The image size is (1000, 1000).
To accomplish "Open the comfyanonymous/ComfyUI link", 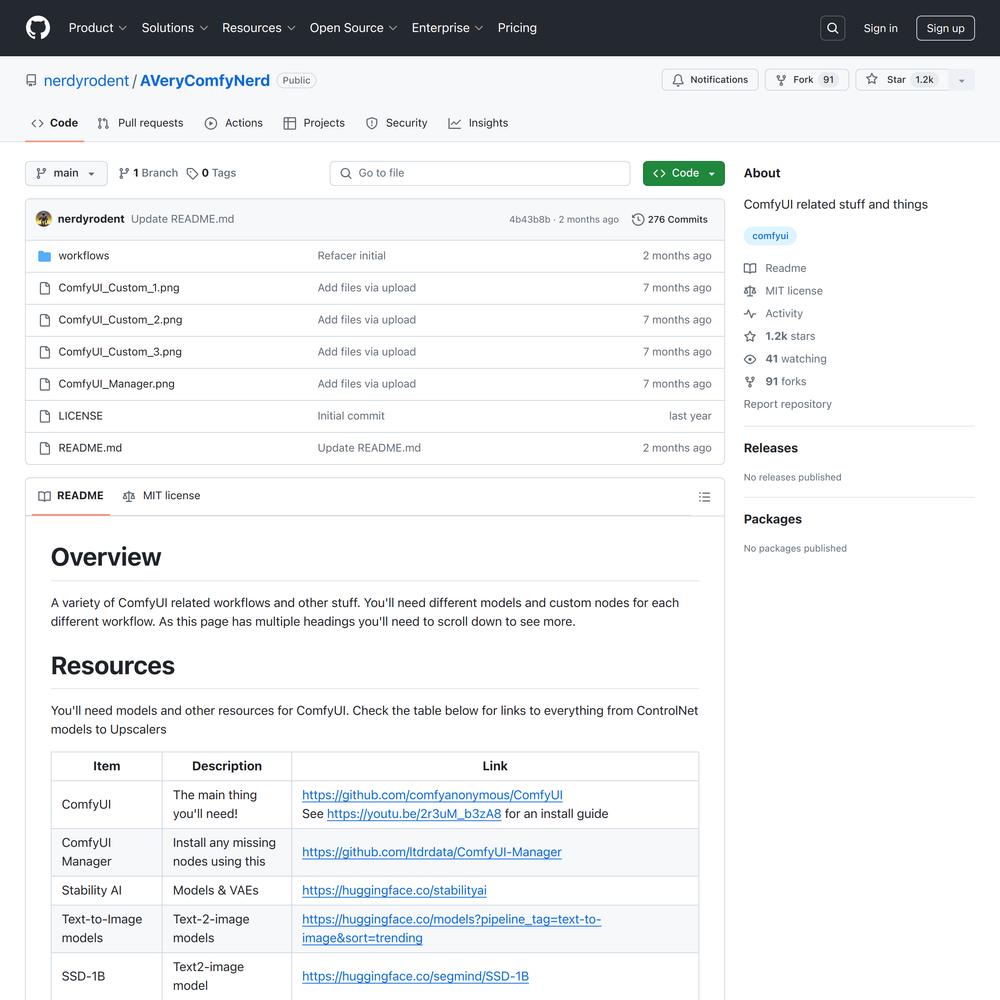I will (432, 795).
